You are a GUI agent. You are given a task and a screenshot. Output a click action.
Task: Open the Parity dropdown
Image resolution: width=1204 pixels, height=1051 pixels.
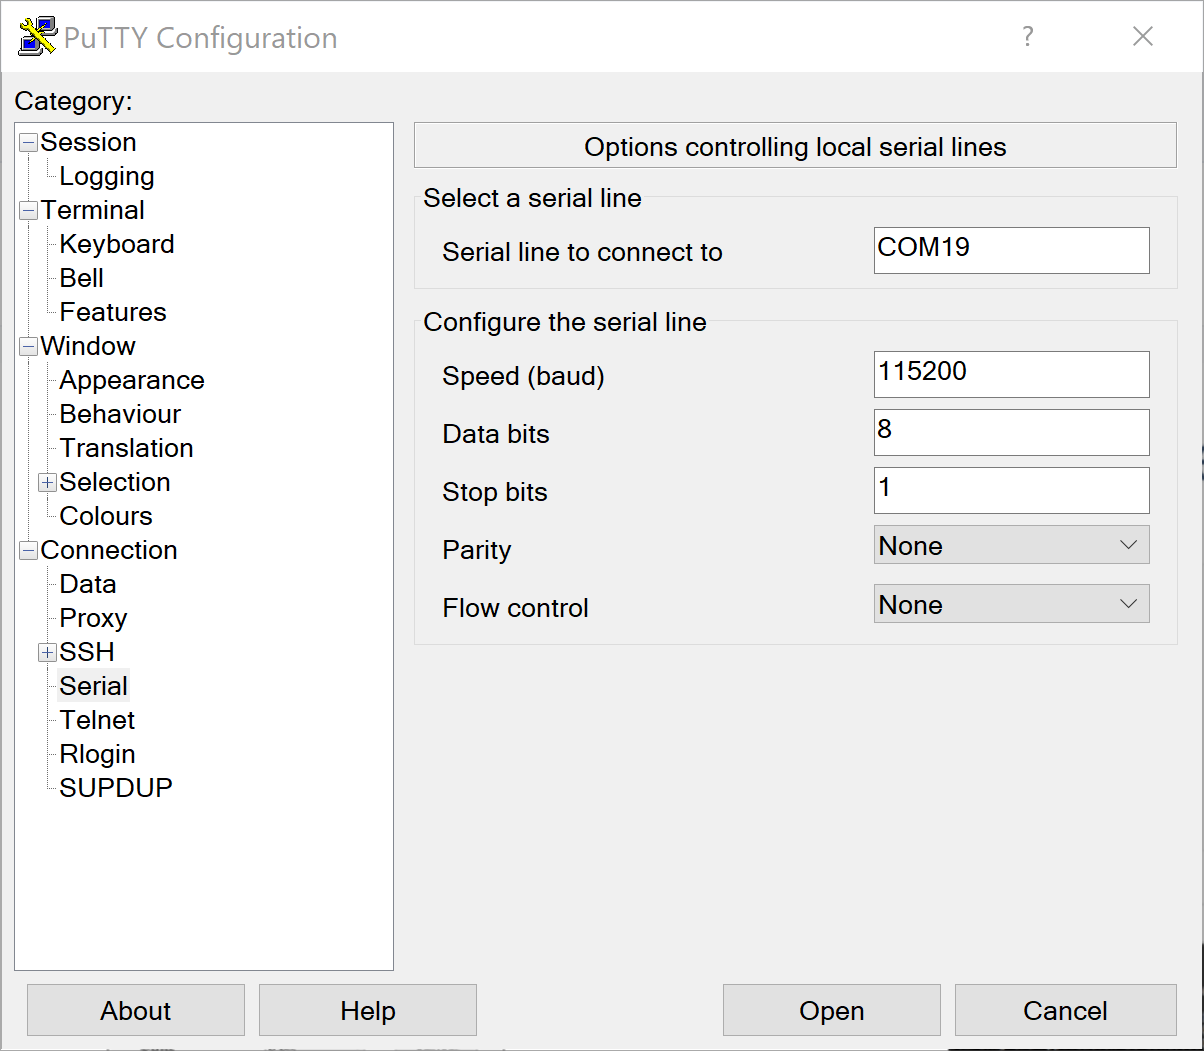(x=1011, y=545)
